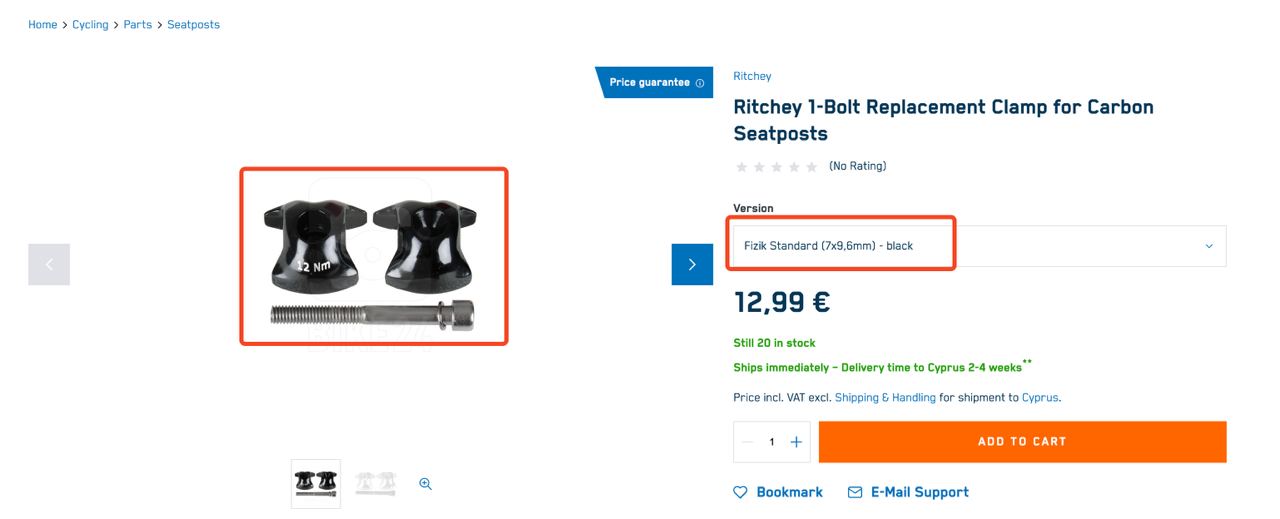Screen dimensions: 1280x519
Task: Decrease quantity with the minus icon
Action: pyautogui.click(x=748, y=442)
